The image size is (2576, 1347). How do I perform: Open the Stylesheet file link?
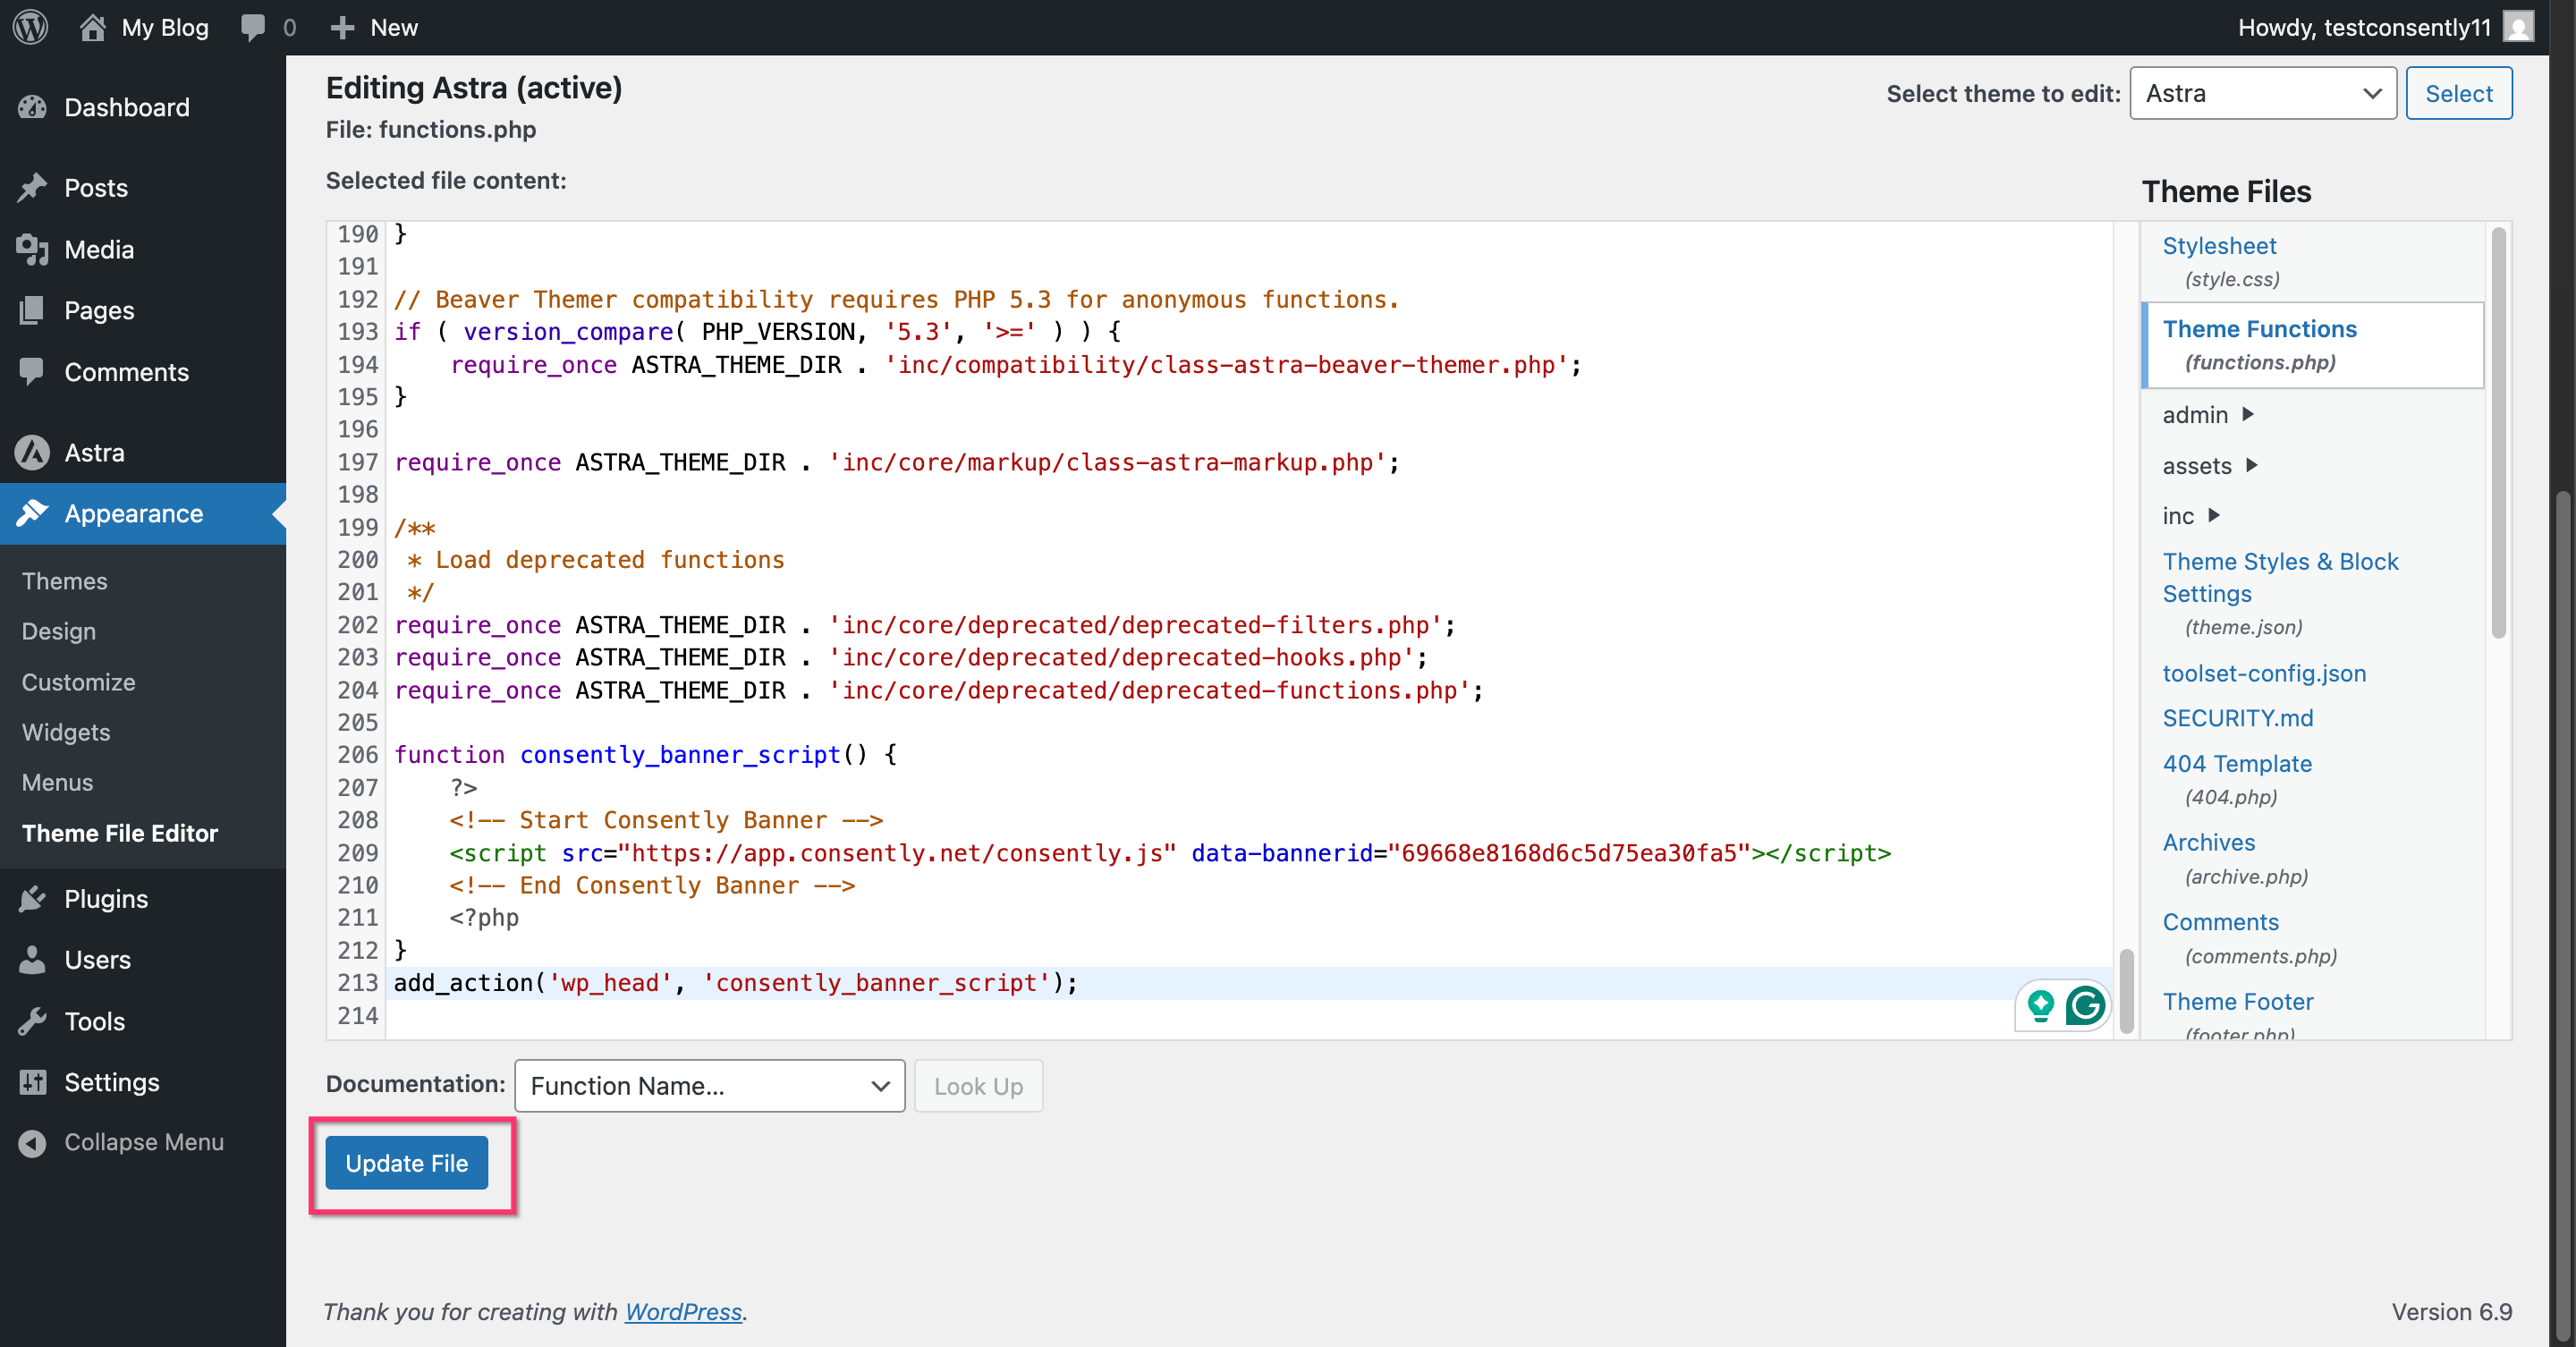[2219, 246]
